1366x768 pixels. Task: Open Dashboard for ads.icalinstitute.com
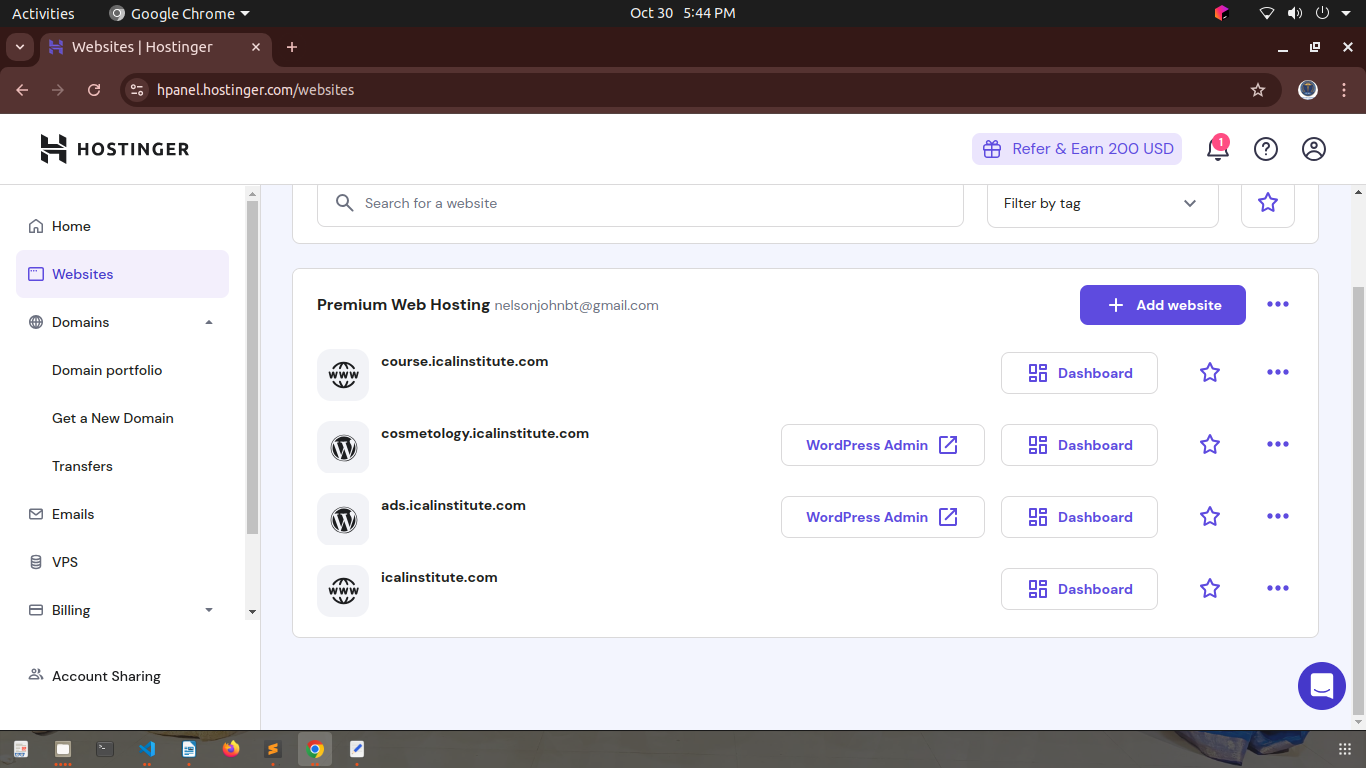[x=1079, y=517]
